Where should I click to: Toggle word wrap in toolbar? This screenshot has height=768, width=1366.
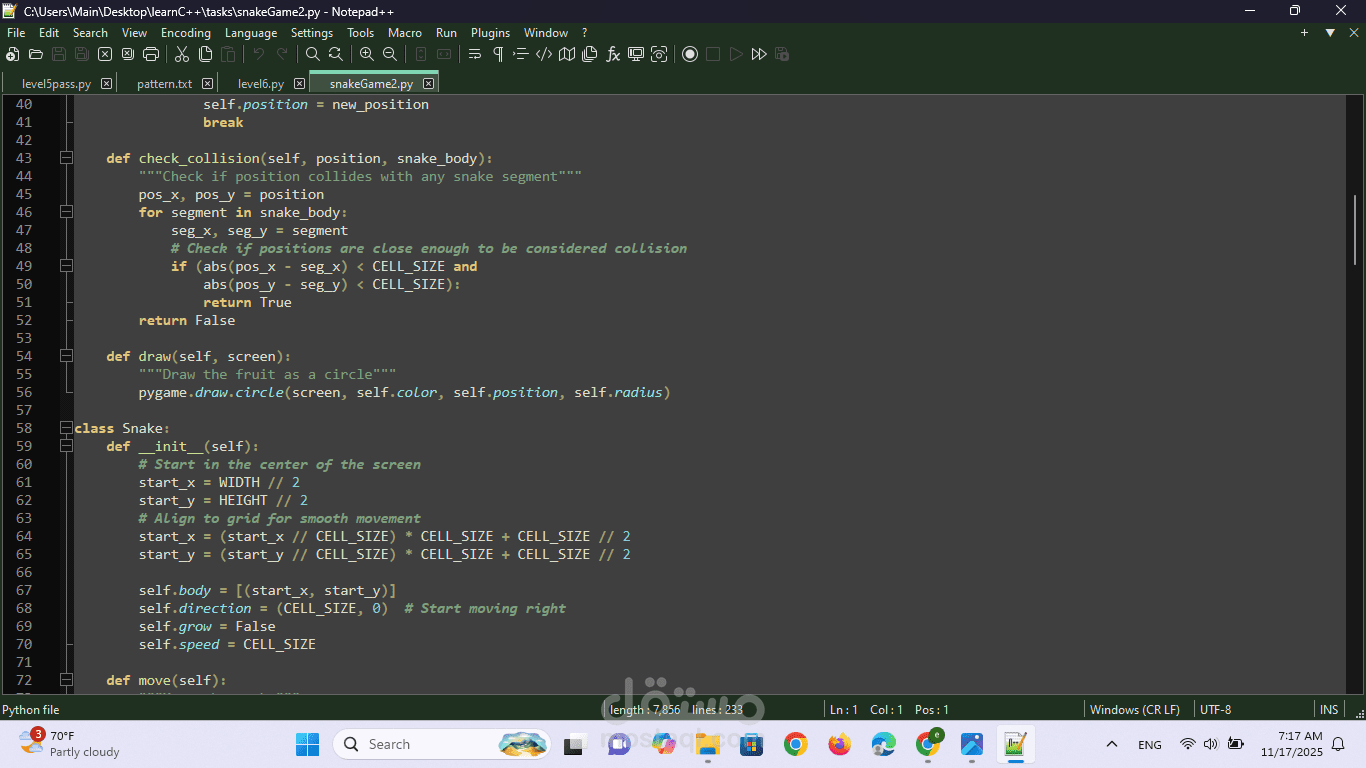pyautogui.click(x=475, y=54)
